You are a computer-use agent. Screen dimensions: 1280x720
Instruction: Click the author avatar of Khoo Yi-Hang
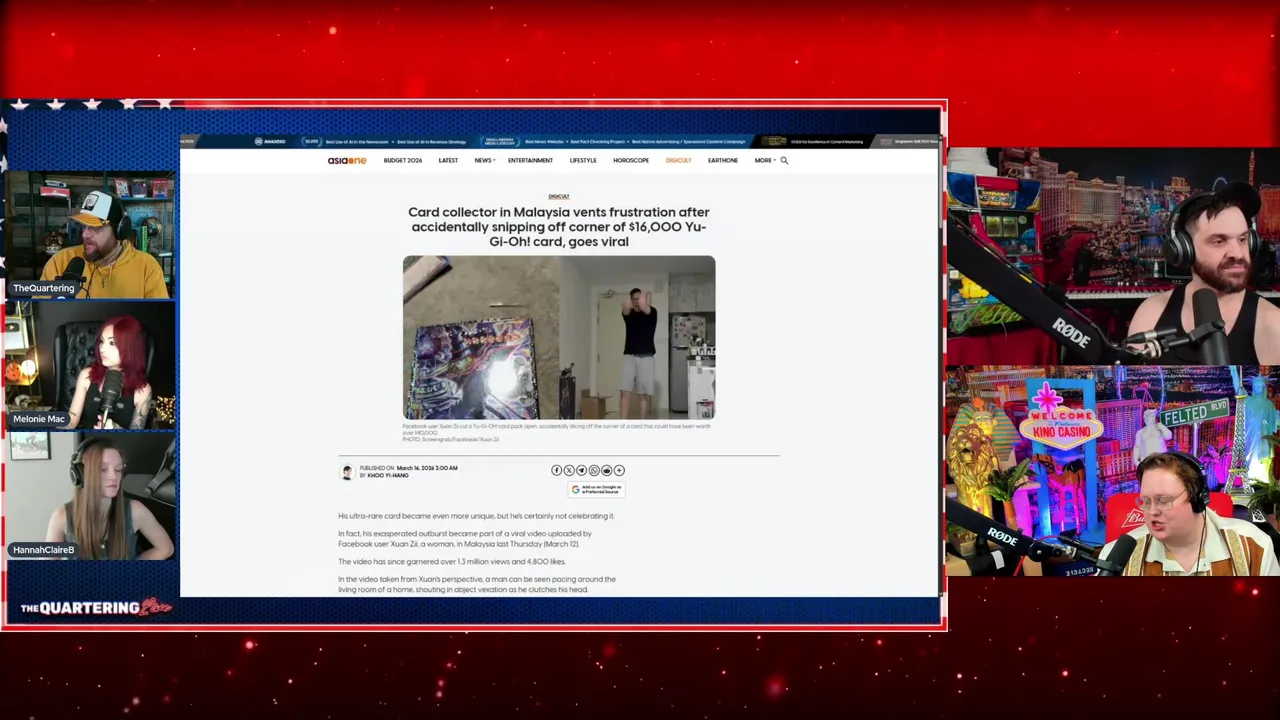pyautogui.click(x=347, y=472)
